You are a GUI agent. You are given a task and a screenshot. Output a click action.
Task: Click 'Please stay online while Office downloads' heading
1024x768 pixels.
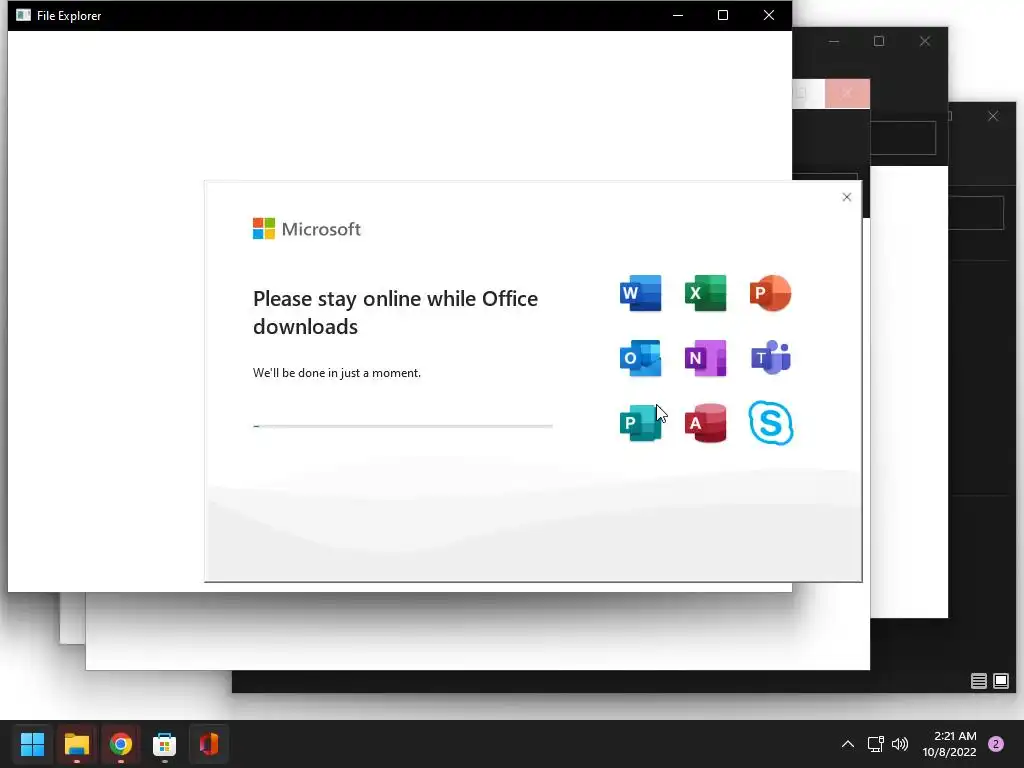395,312
